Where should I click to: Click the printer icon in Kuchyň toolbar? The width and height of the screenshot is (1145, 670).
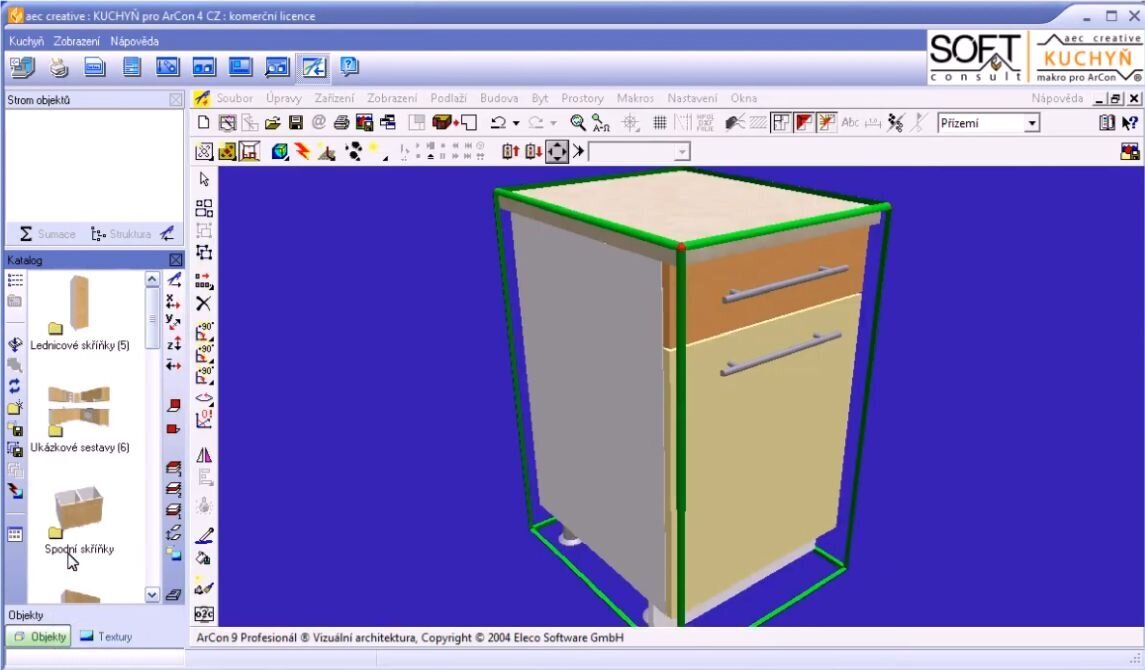[x=59, y=68]
